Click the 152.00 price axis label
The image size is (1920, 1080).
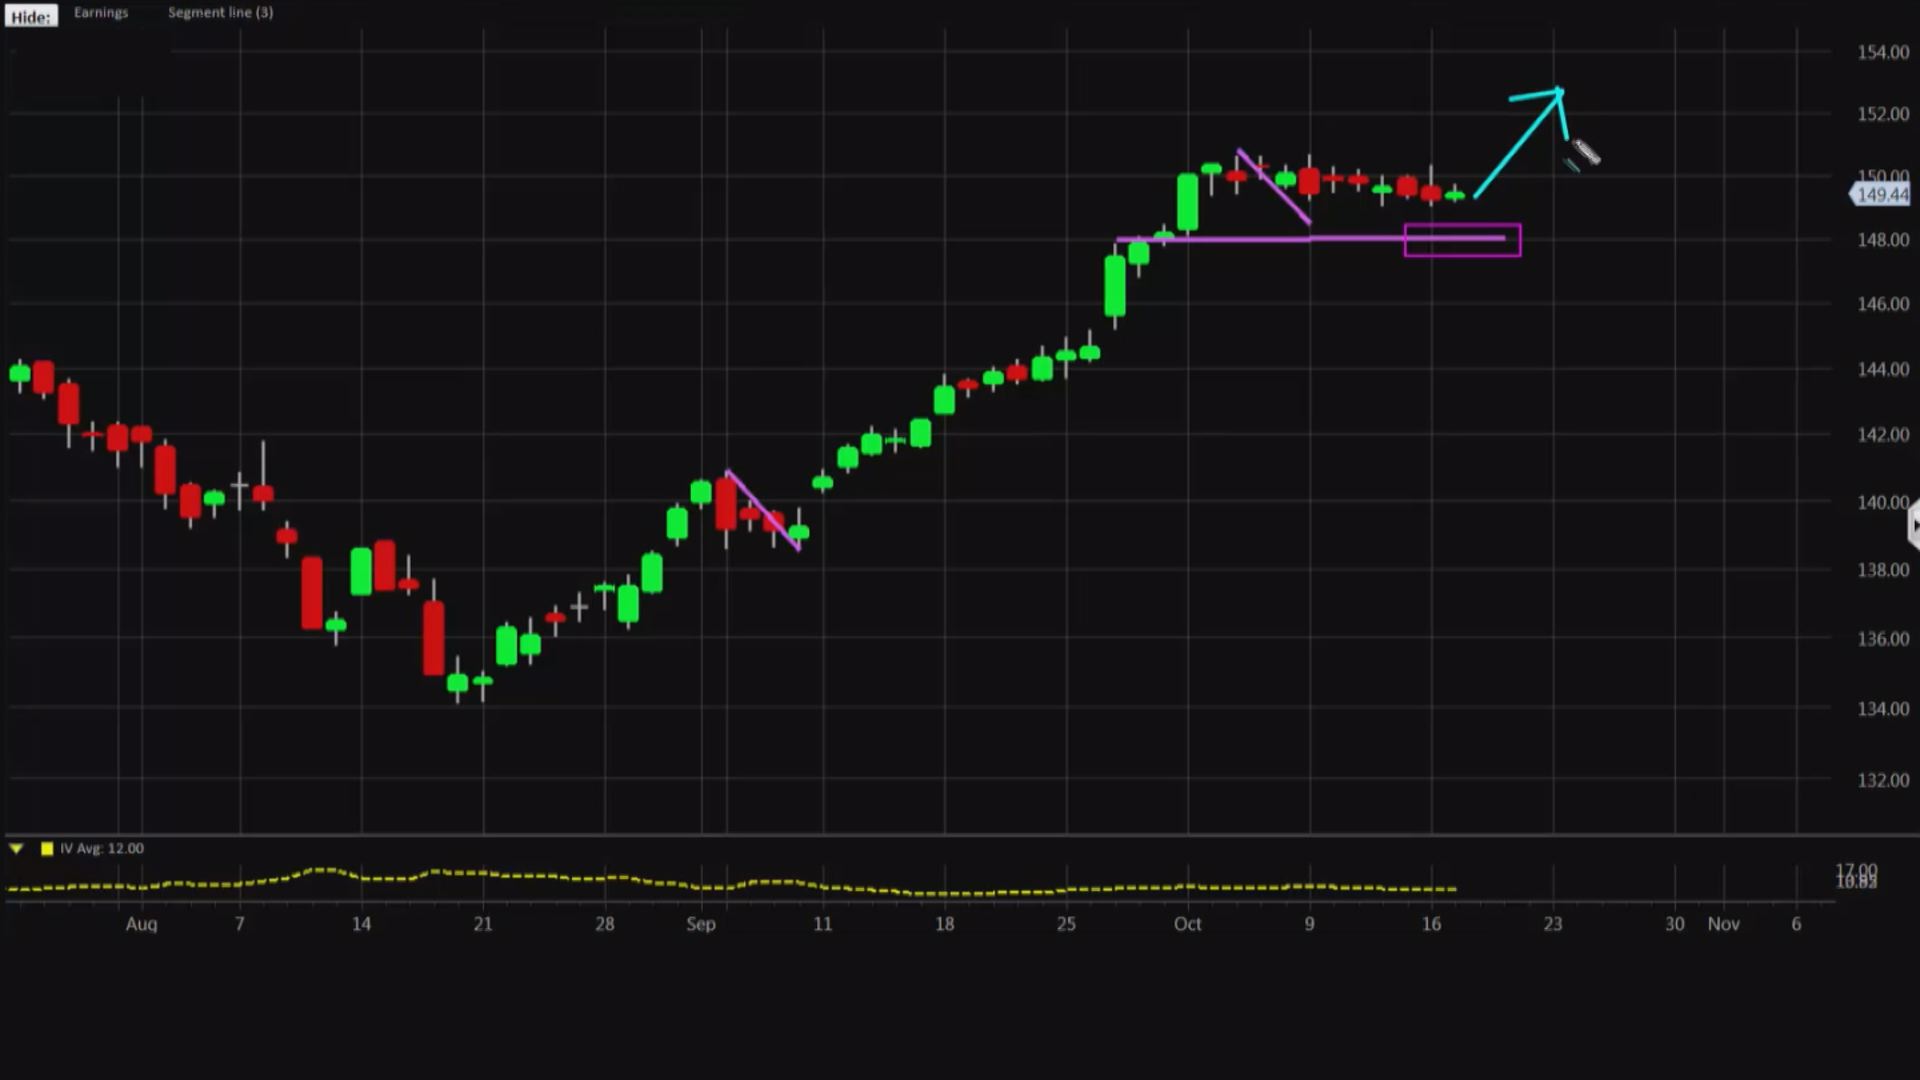coord(1883,114)
